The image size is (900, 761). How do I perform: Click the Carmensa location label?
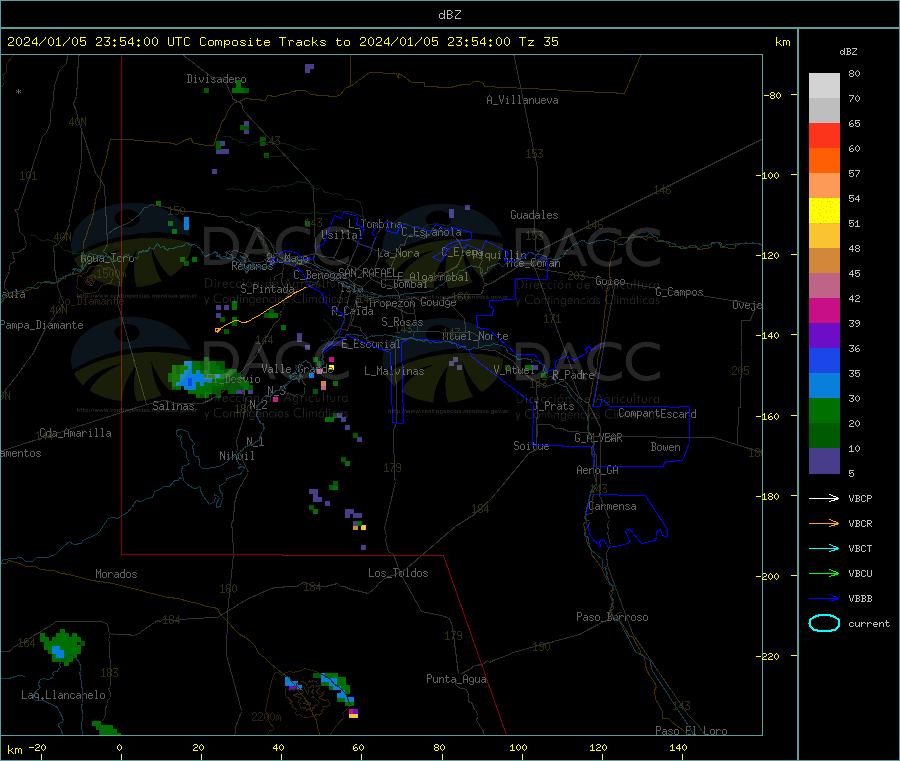(612, 506)
